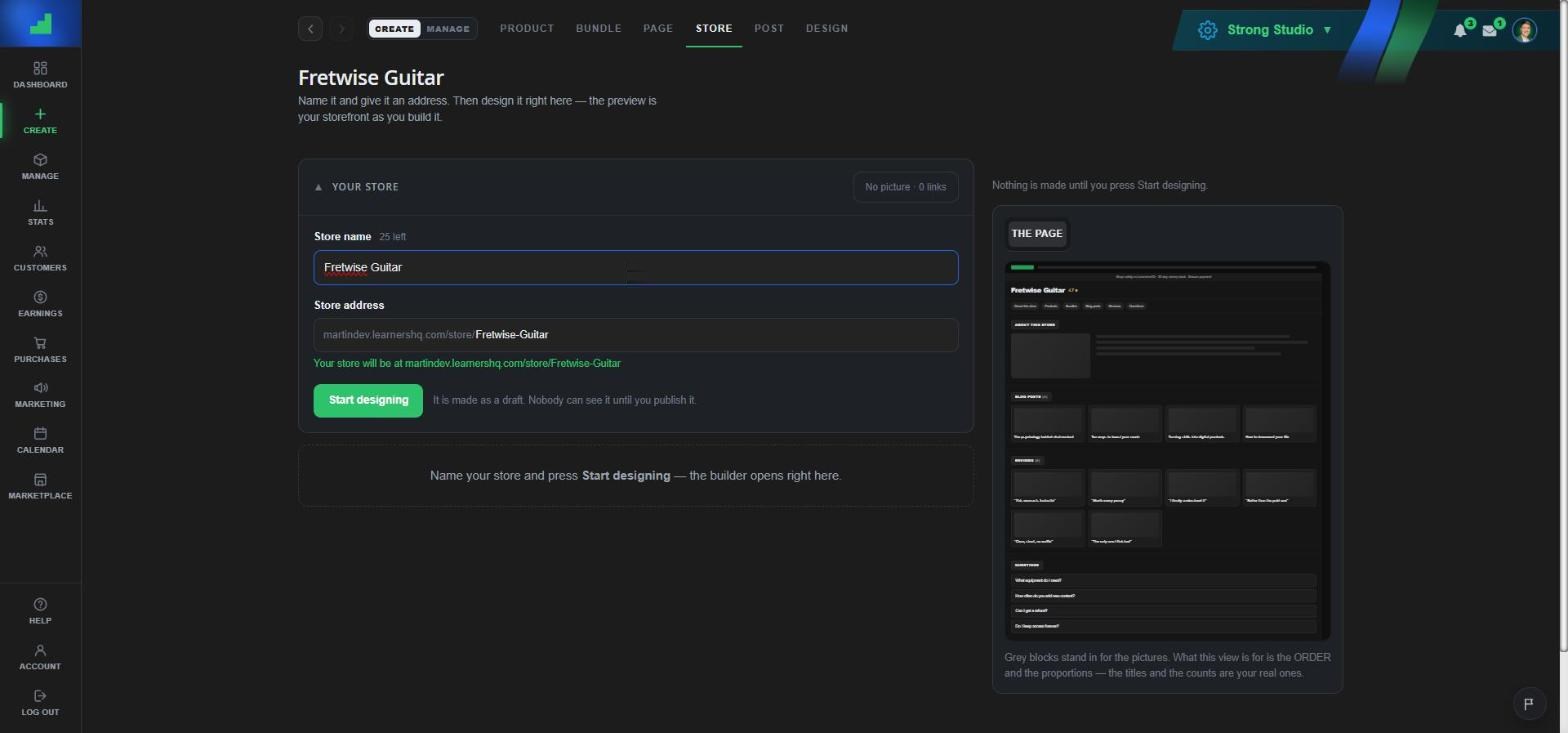Viewport: 1568px width, 733px height.
Task: Open the Stats bar chart section
Action: tap(40, 213)
